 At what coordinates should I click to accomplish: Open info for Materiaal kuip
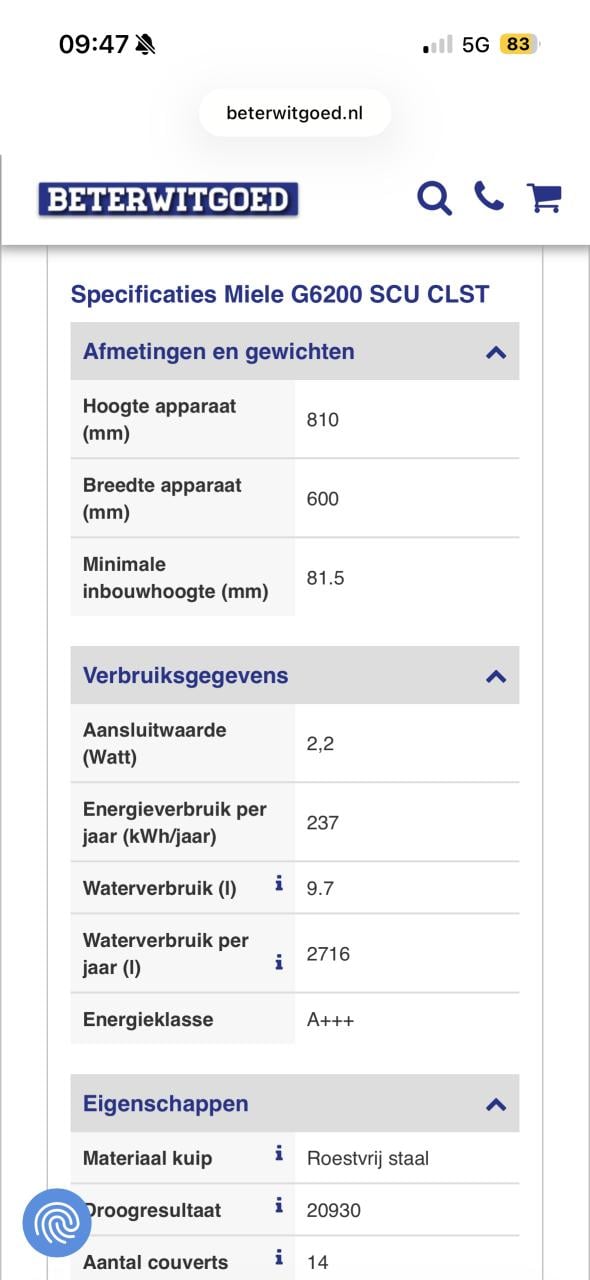pos(277,1153)
